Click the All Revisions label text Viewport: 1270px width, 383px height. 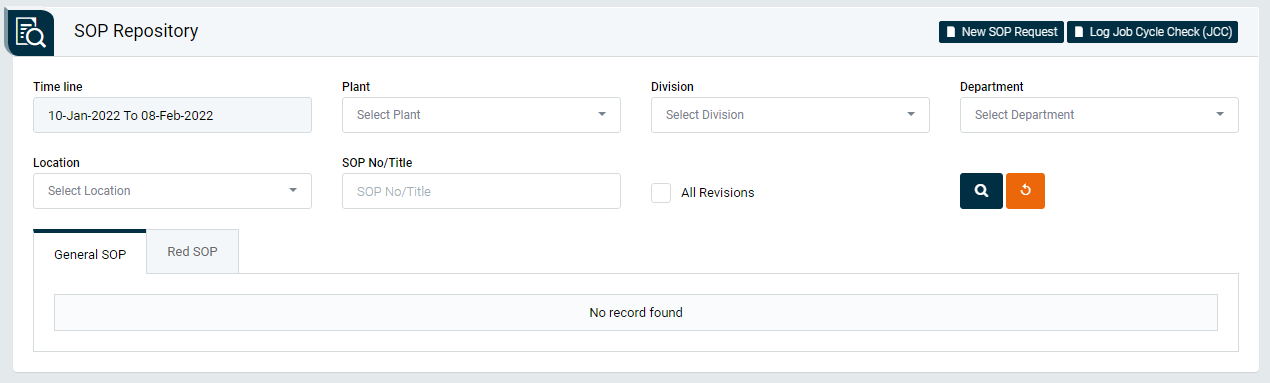(x=717, y=192)
